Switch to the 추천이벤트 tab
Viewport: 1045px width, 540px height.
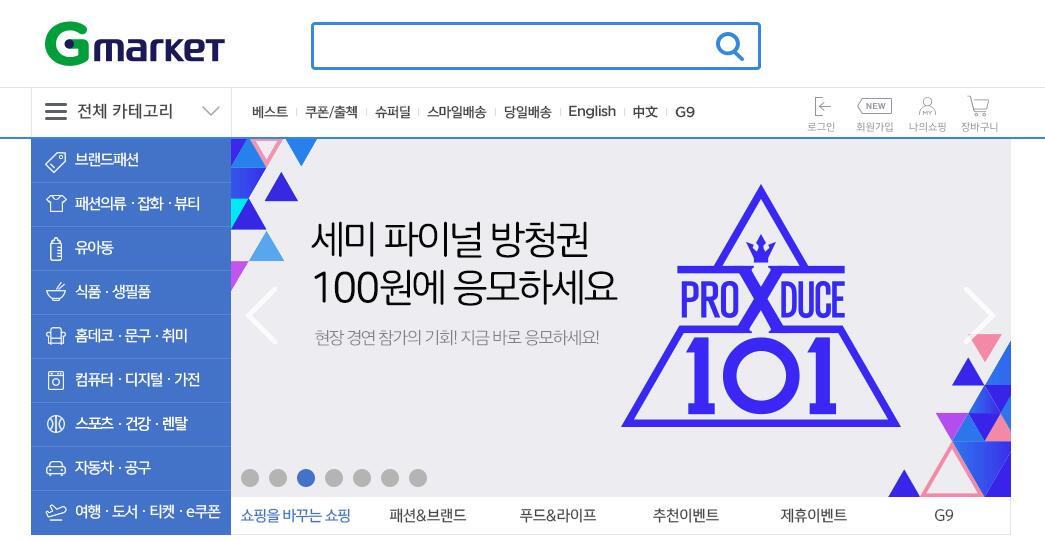tap(685, 515)
